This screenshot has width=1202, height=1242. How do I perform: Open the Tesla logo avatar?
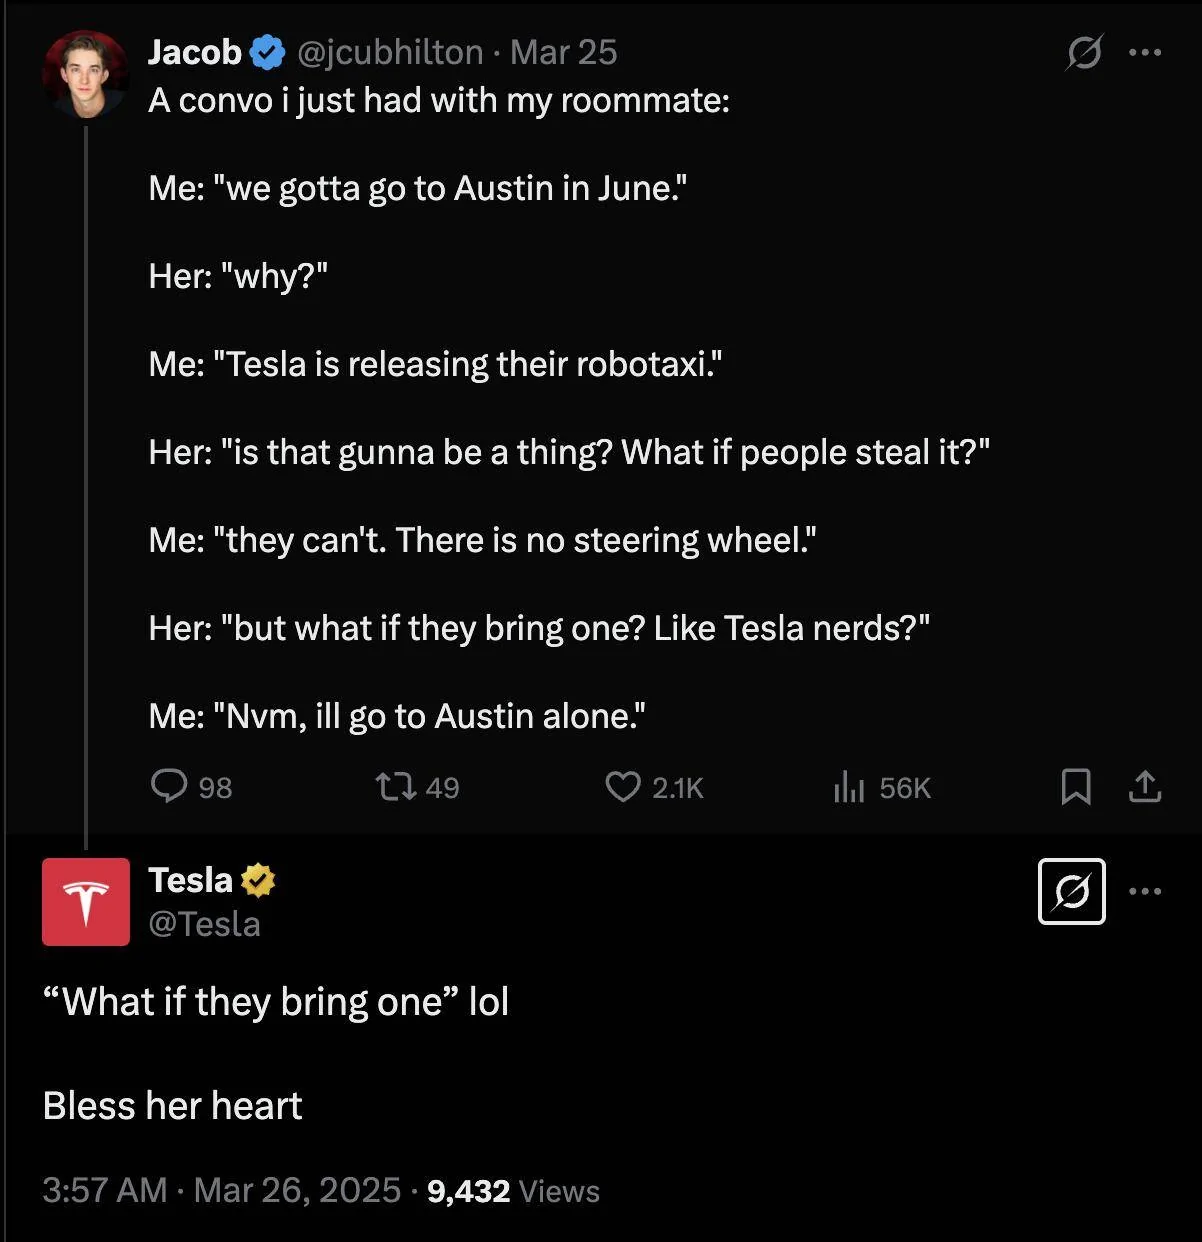tap(86, 902)
